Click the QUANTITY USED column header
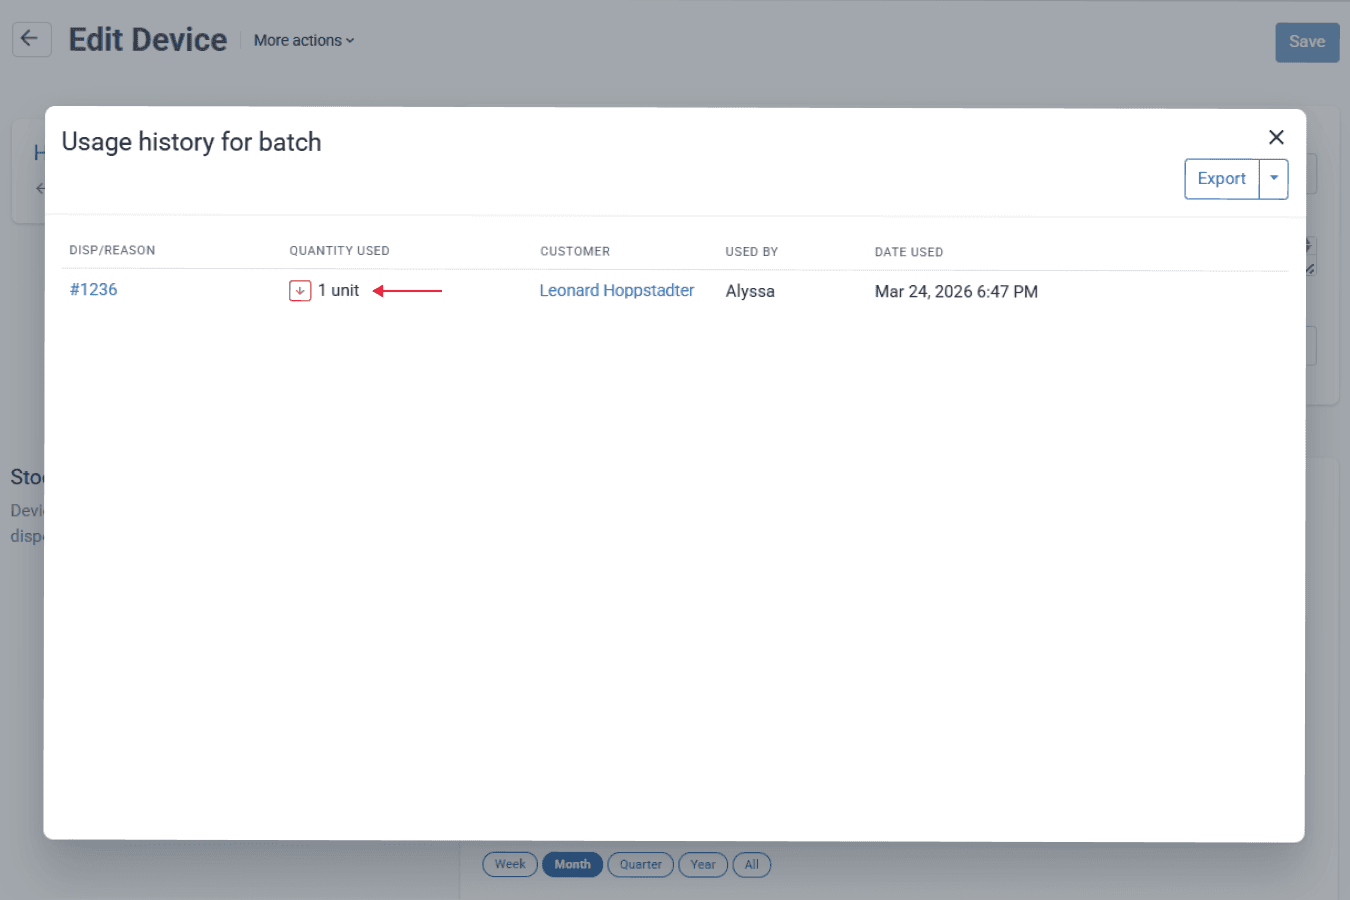Screen dimensions: 1350x900 [339, 251]
